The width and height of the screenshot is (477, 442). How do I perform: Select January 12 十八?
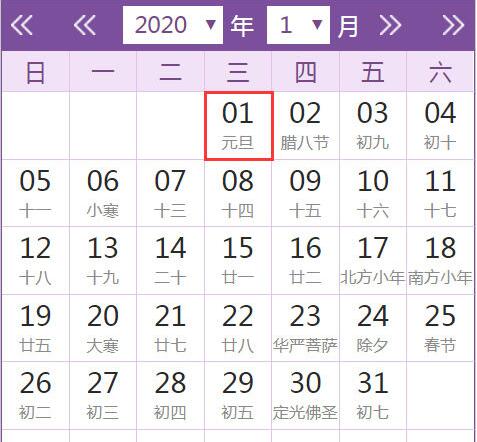point(35,261)
